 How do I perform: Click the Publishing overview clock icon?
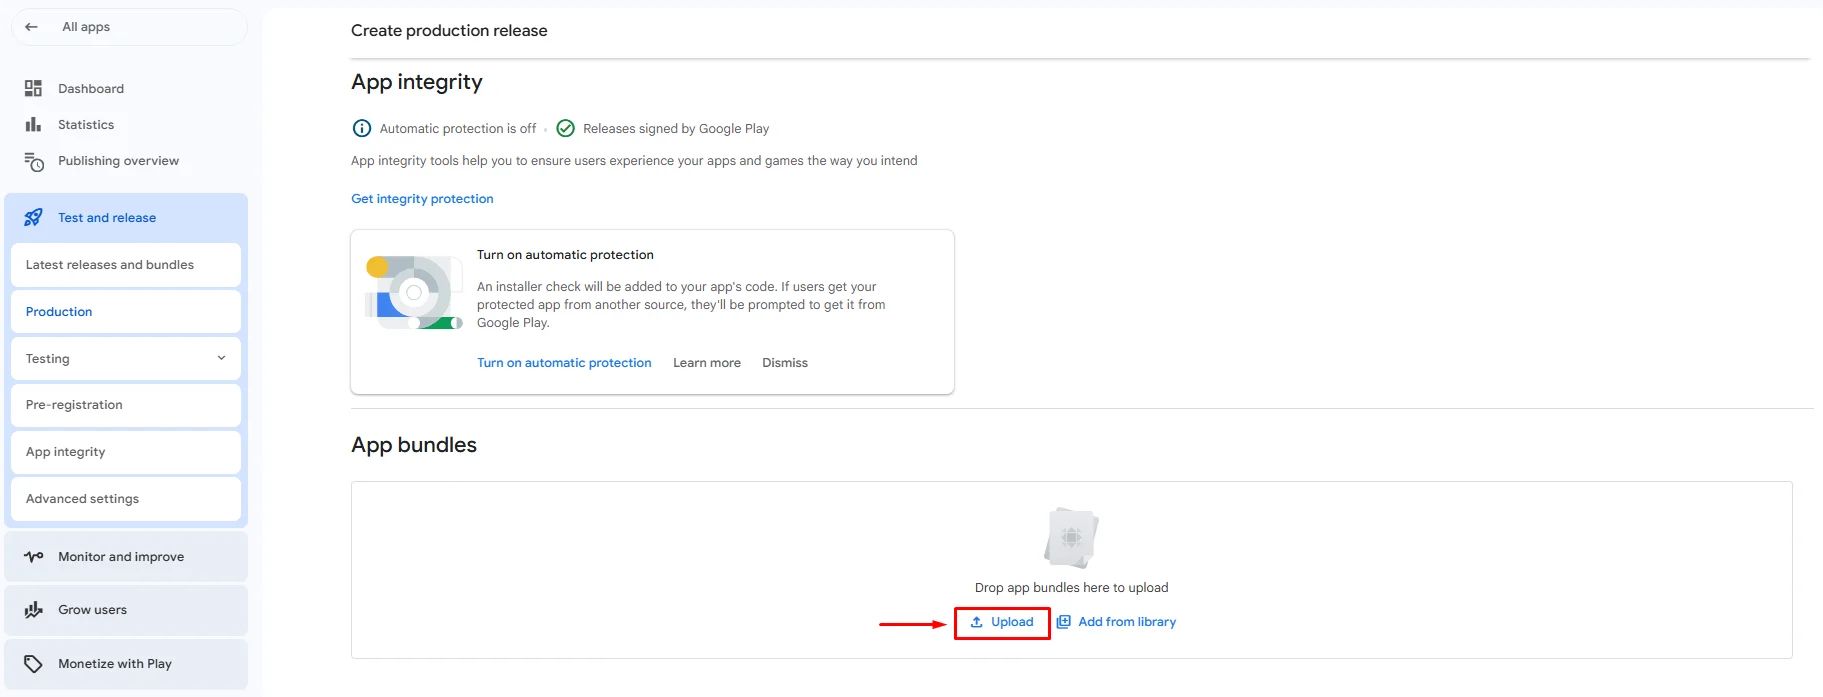[34, 161]
